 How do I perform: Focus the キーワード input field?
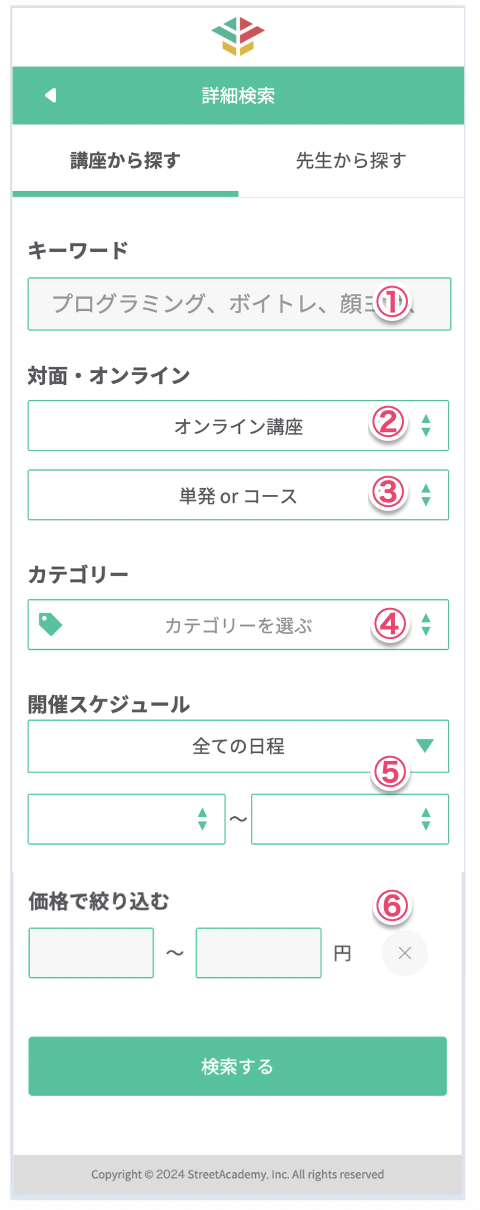[x=240, y=304]
